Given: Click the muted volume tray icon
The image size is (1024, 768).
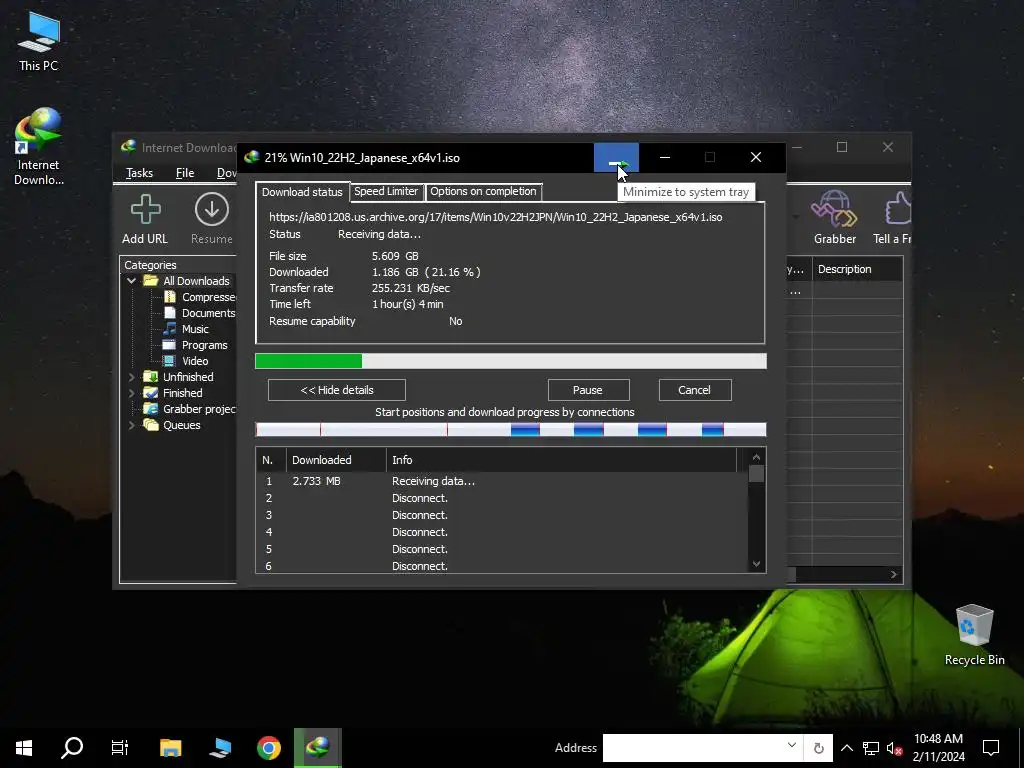Looking at the screenshot, I should [894, 748].
